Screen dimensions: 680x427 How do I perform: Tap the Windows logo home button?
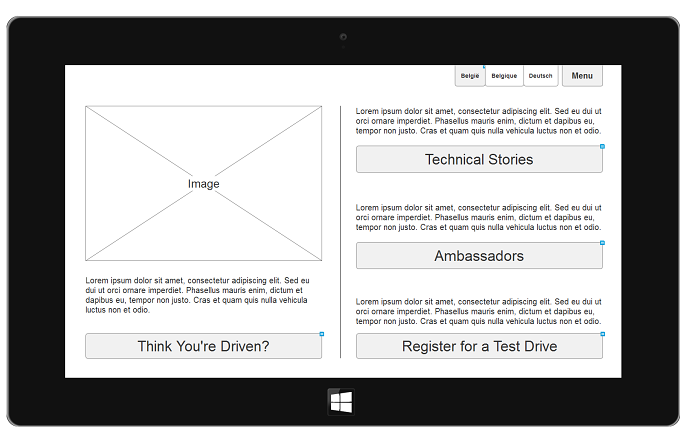[341, 402]
